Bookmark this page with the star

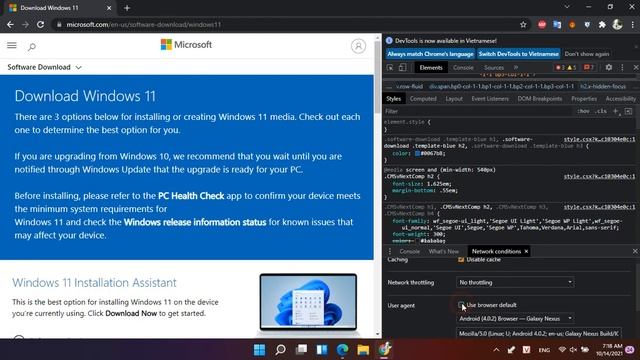(523, 24)
